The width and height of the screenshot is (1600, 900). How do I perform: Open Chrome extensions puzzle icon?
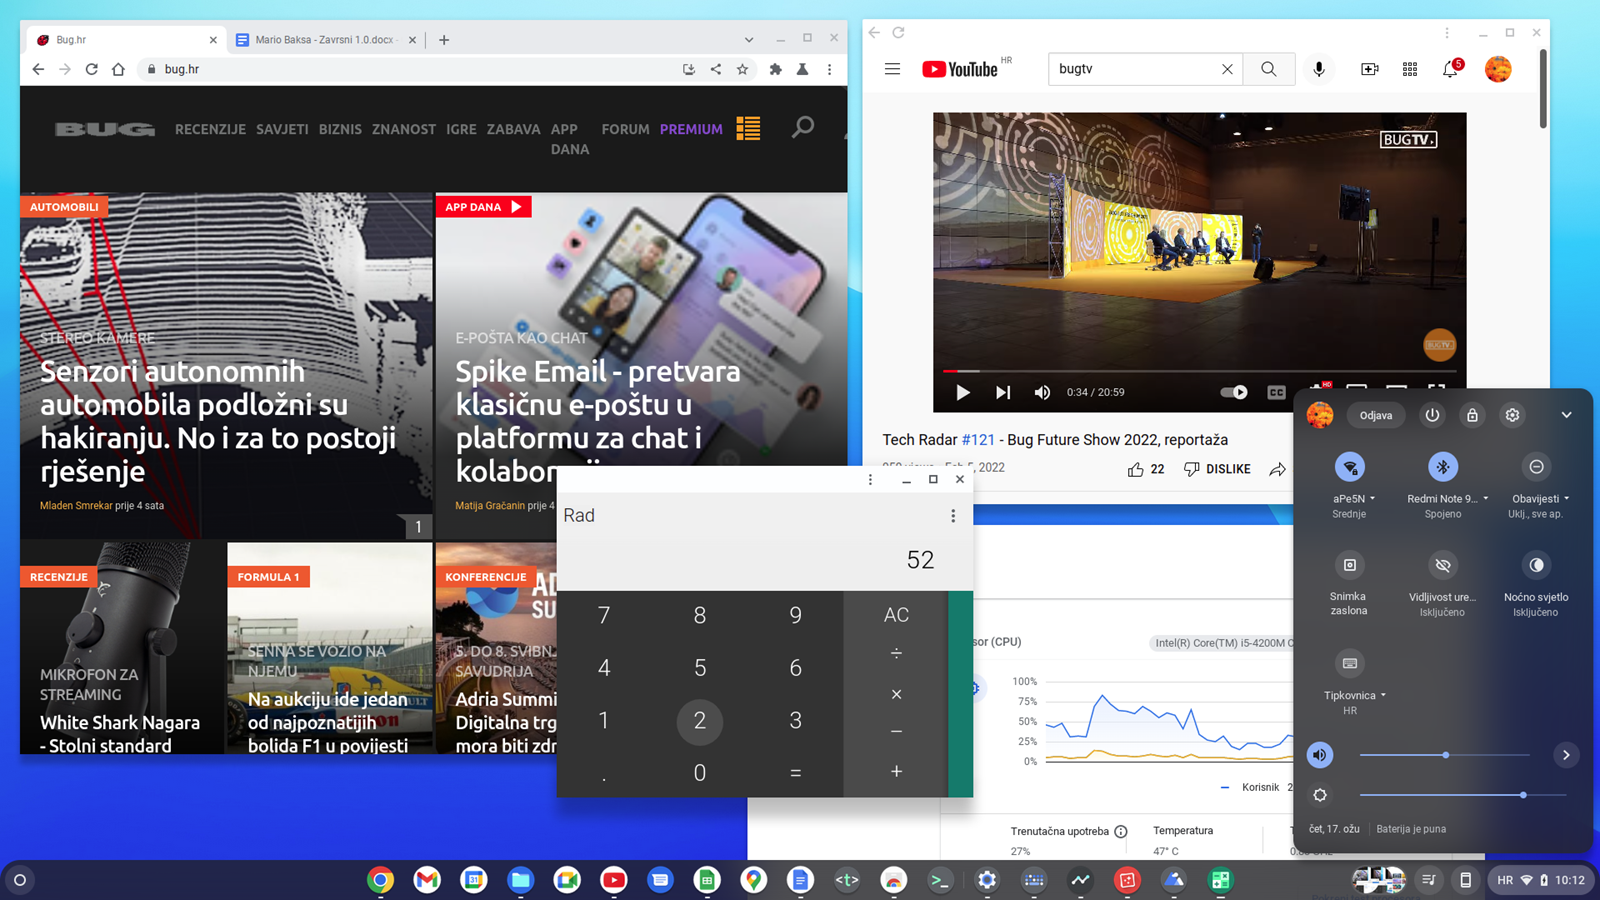click(775, 69)
